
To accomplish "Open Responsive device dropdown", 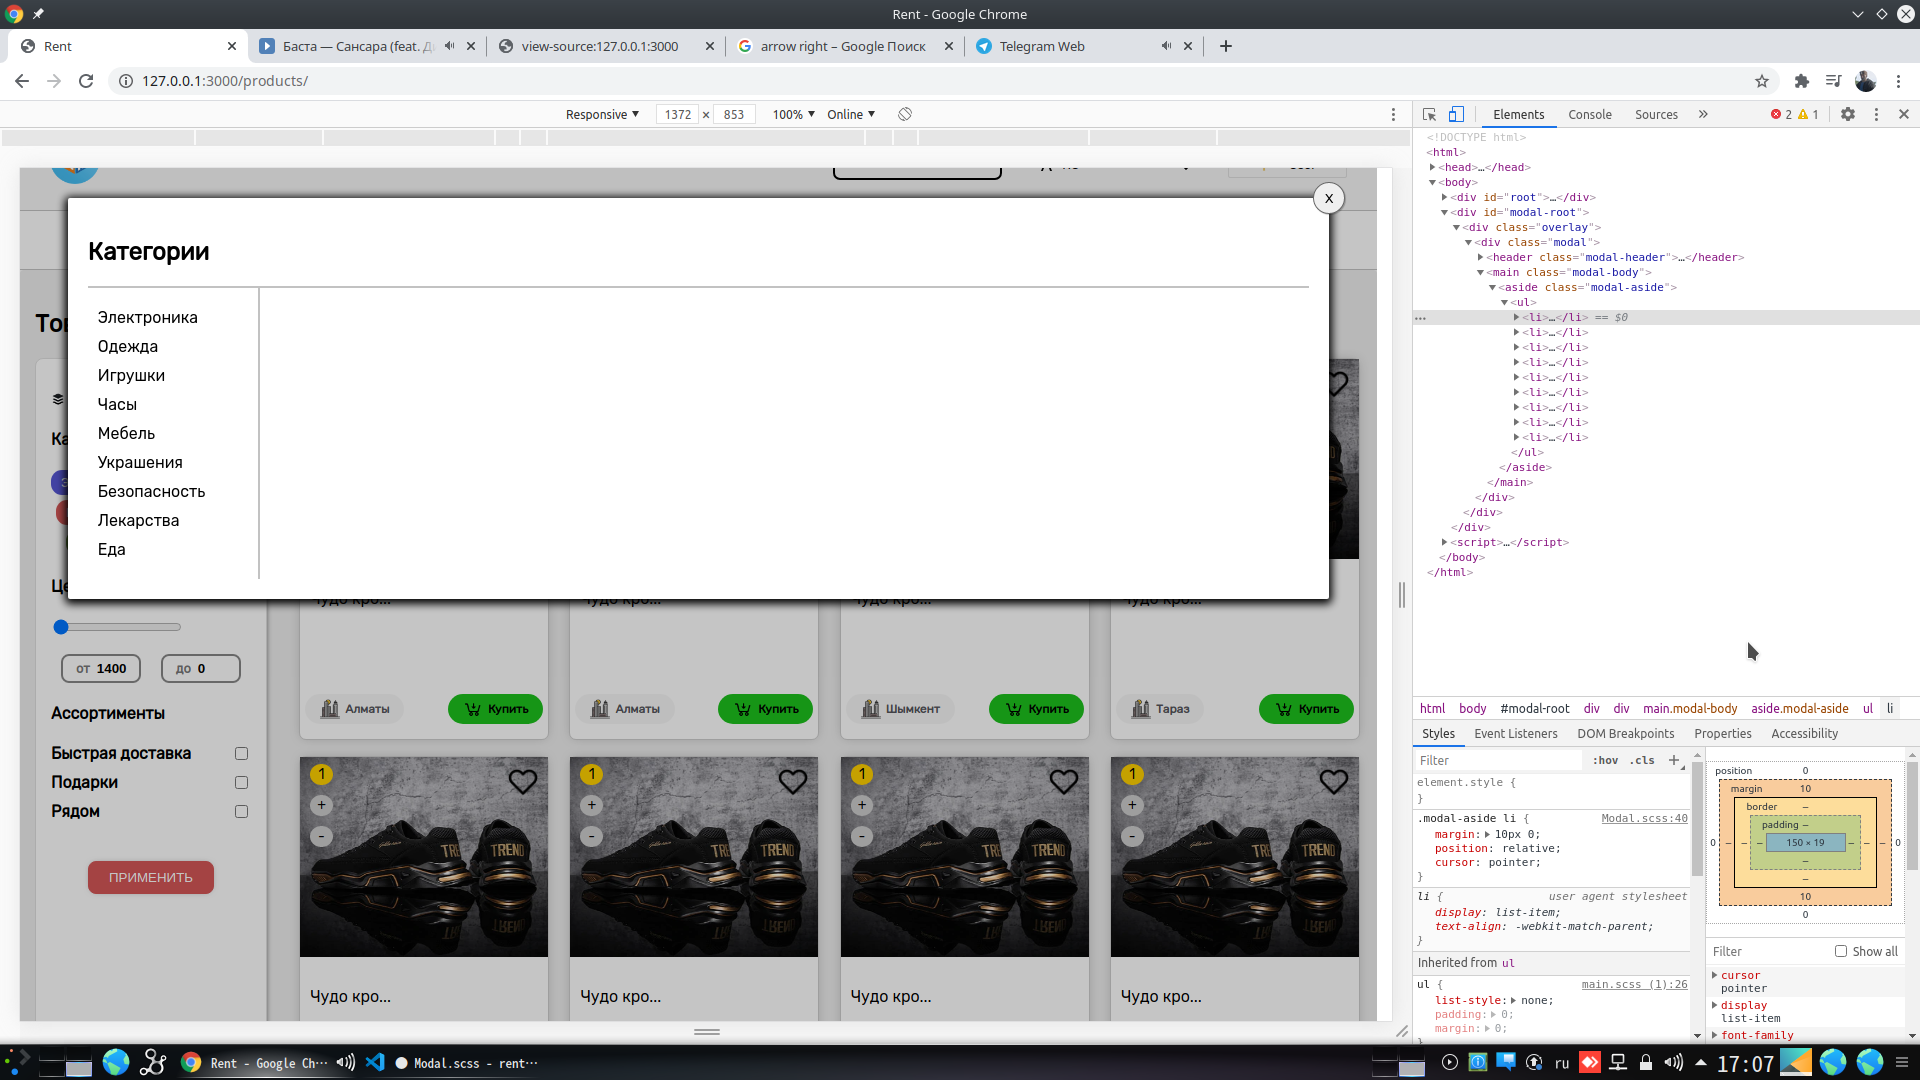I will (x=602, y=114).
